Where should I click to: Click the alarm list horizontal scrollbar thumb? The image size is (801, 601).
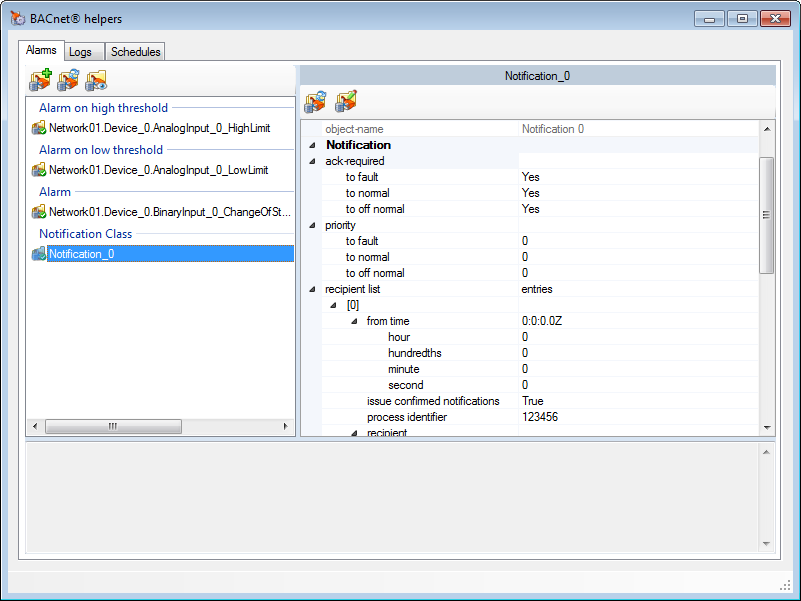pos(113,426)
